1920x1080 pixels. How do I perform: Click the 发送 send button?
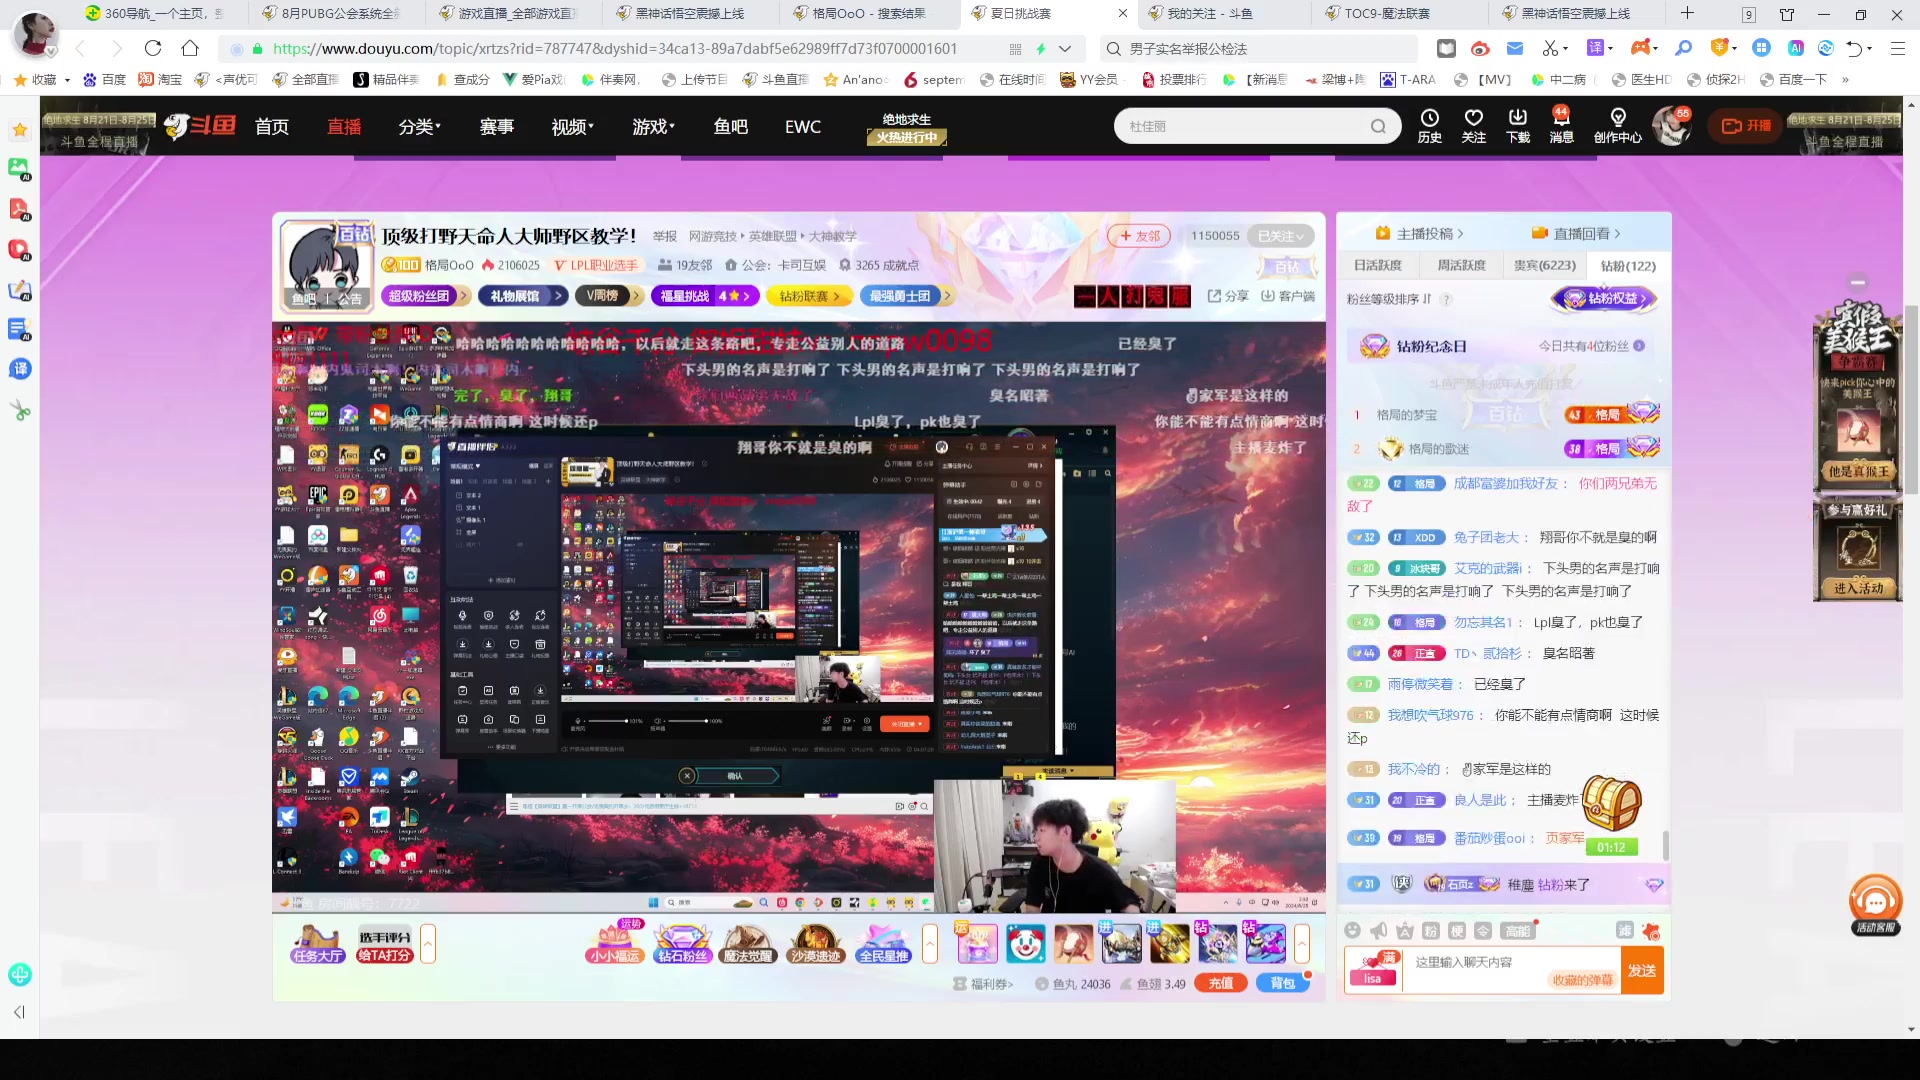coord(1642,971)
